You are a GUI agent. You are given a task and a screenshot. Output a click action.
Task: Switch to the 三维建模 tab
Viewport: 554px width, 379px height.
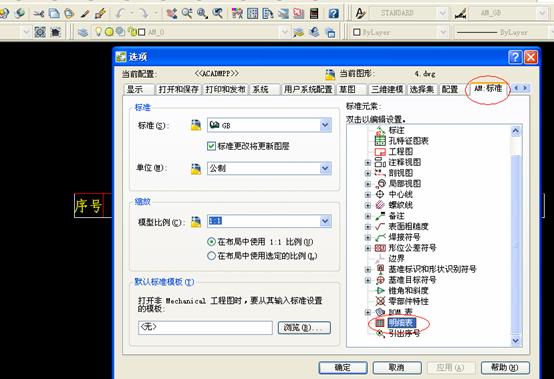pos(387,90)
